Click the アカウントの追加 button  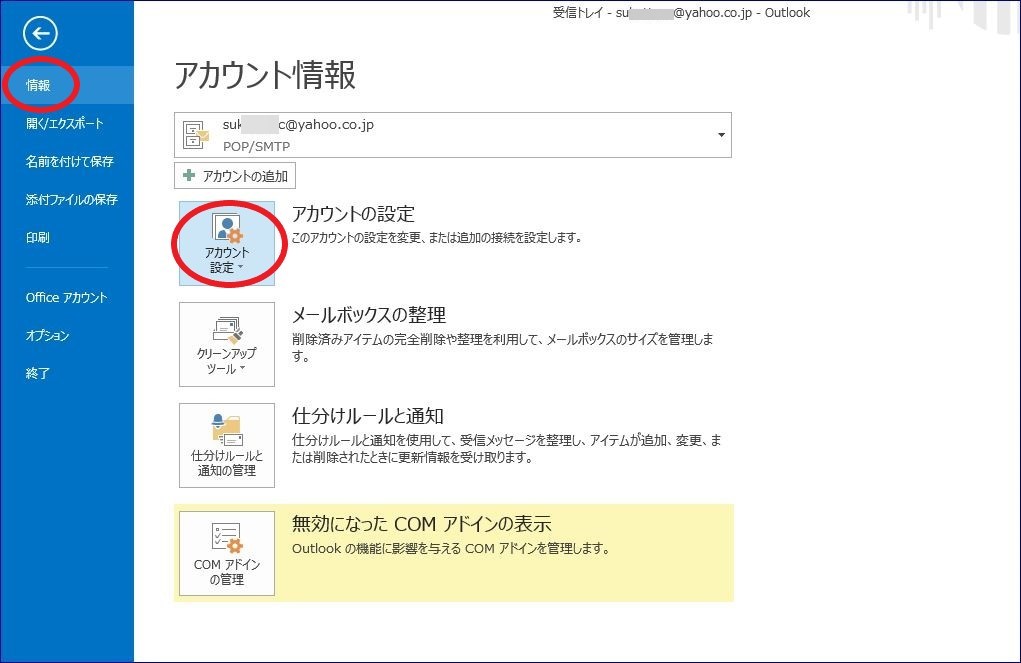pos(235,176)
